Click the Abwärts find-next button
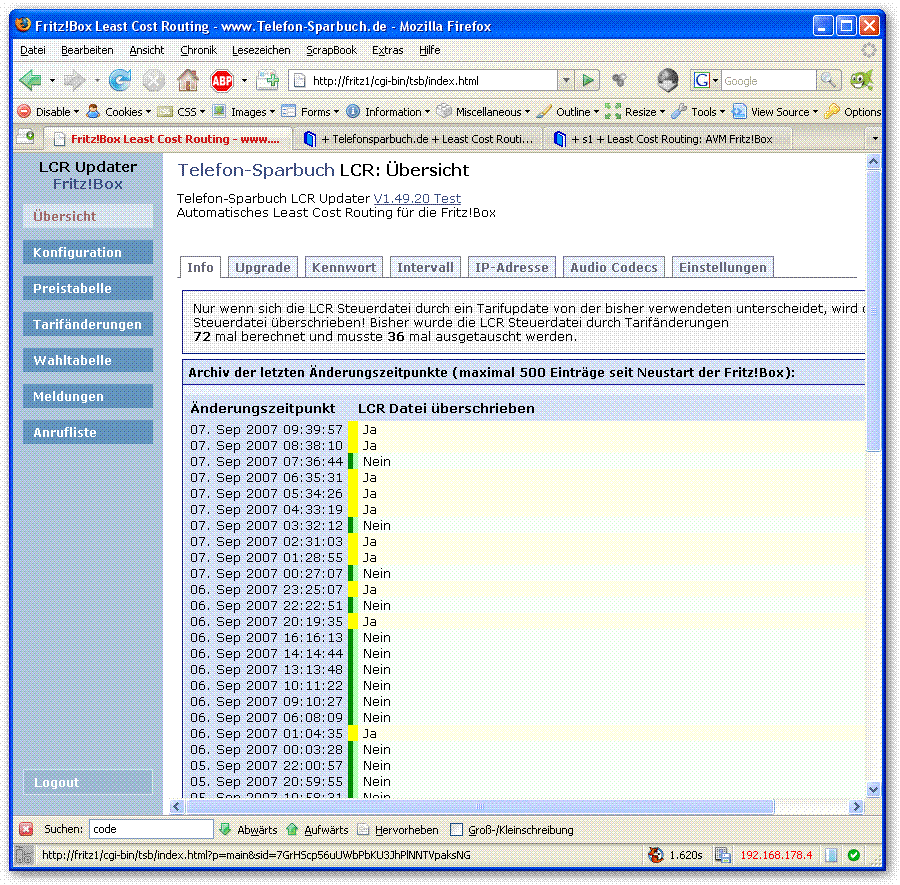900x885 pixels. pyautogui.click(x=249, y=829)
